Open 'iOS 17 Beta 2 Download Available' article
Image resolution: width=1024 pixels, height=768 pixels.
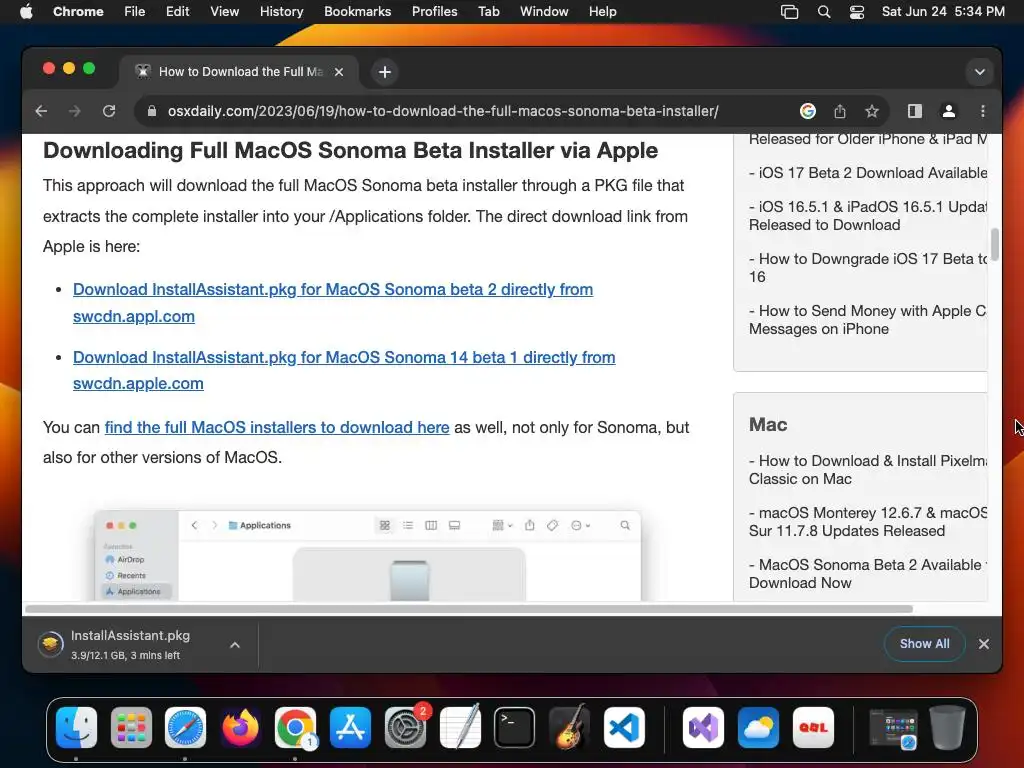pos(868,172)
